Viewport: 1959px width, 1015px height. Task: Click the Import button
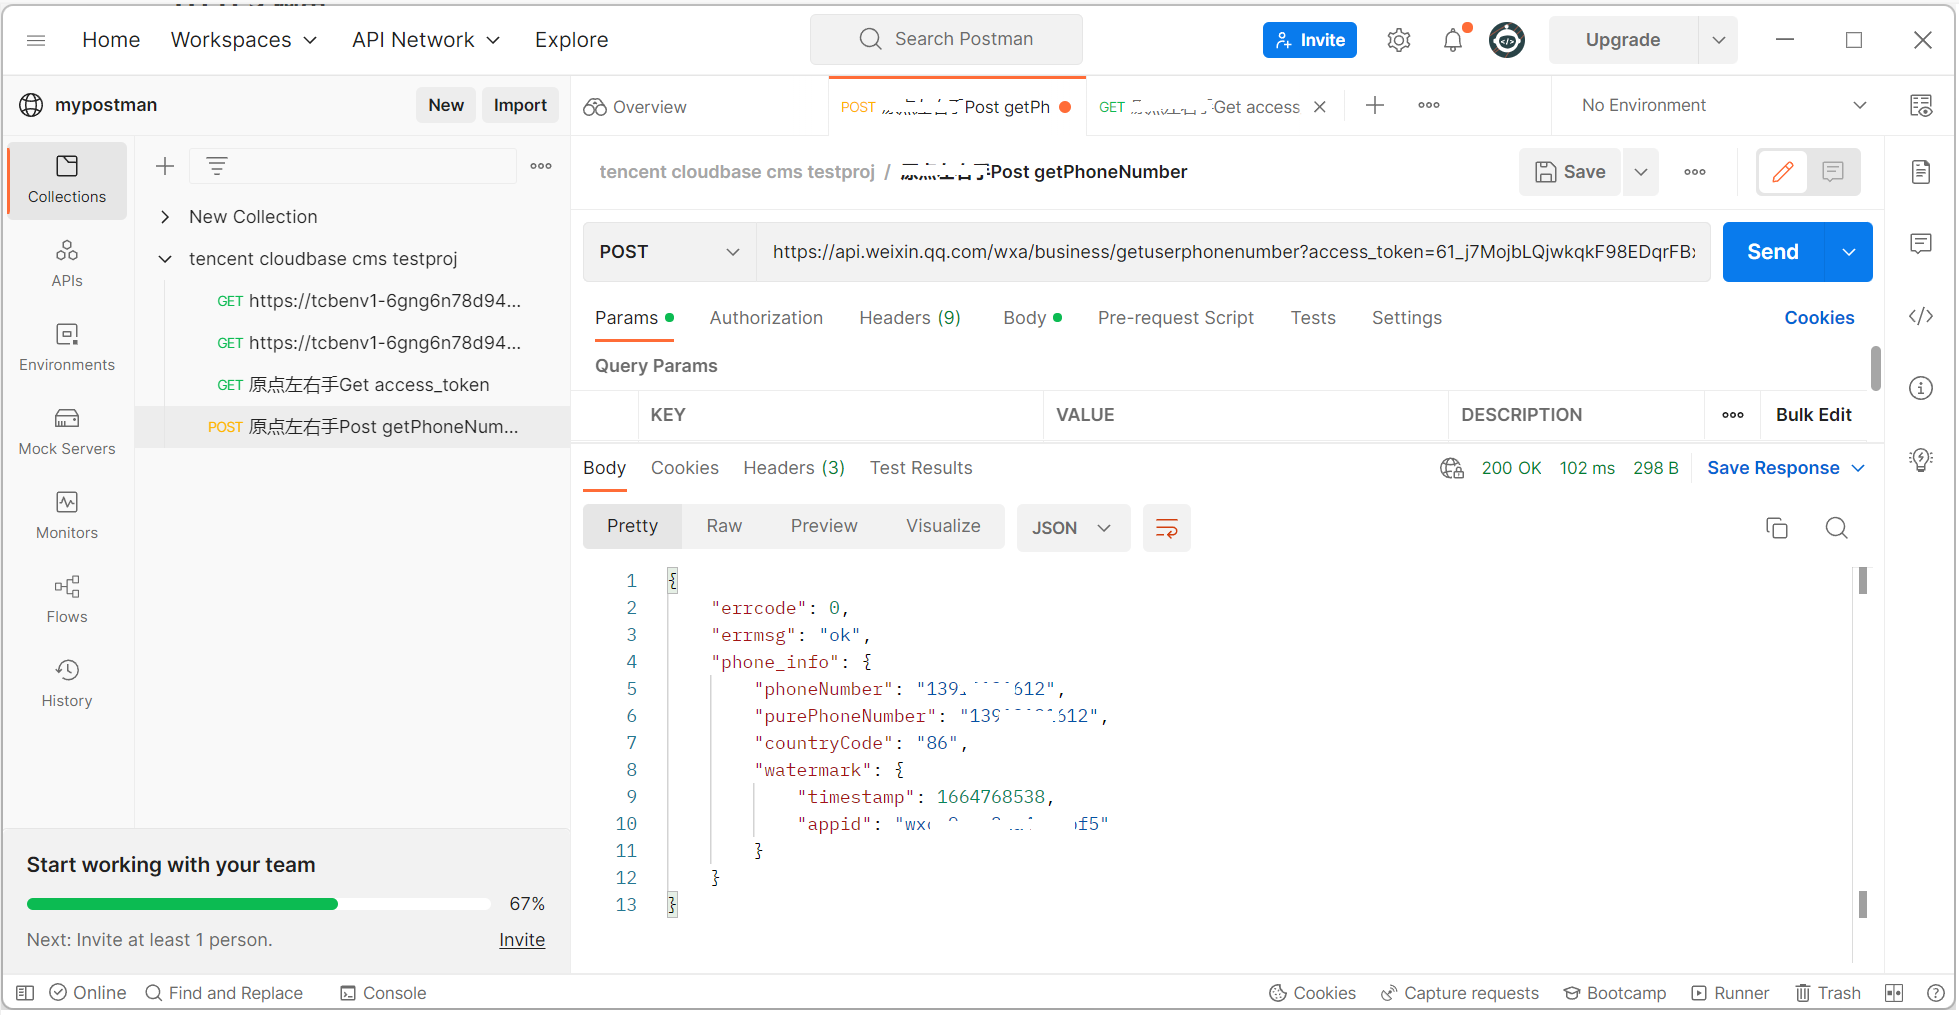coord(520,105)
